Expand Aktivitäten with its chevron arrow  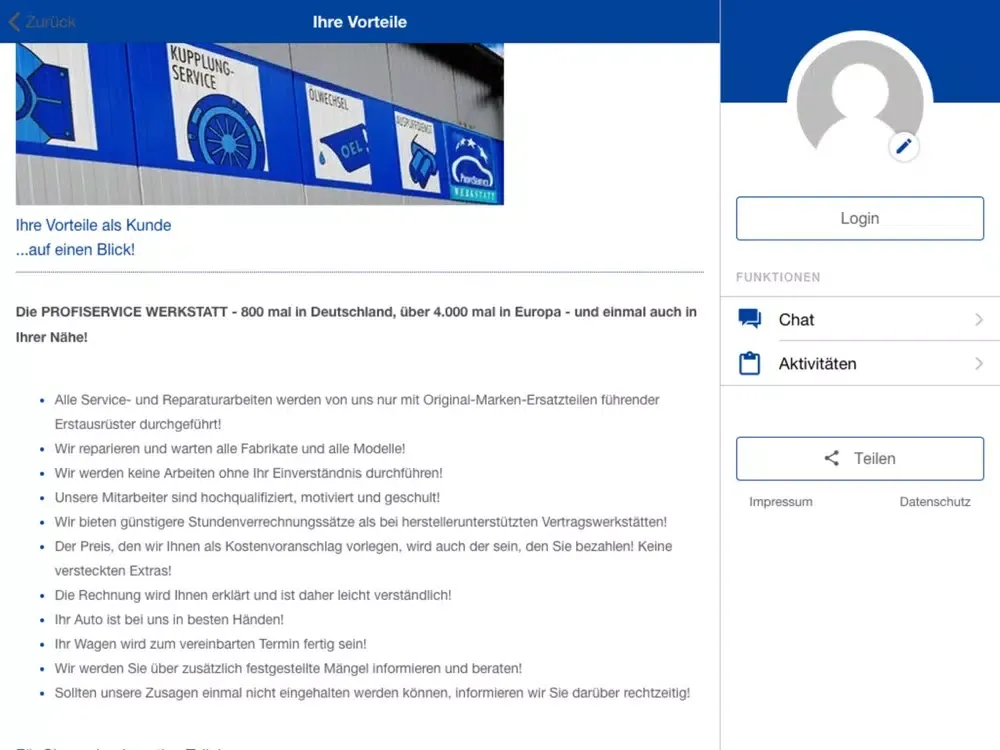click(x=979, y=364)
